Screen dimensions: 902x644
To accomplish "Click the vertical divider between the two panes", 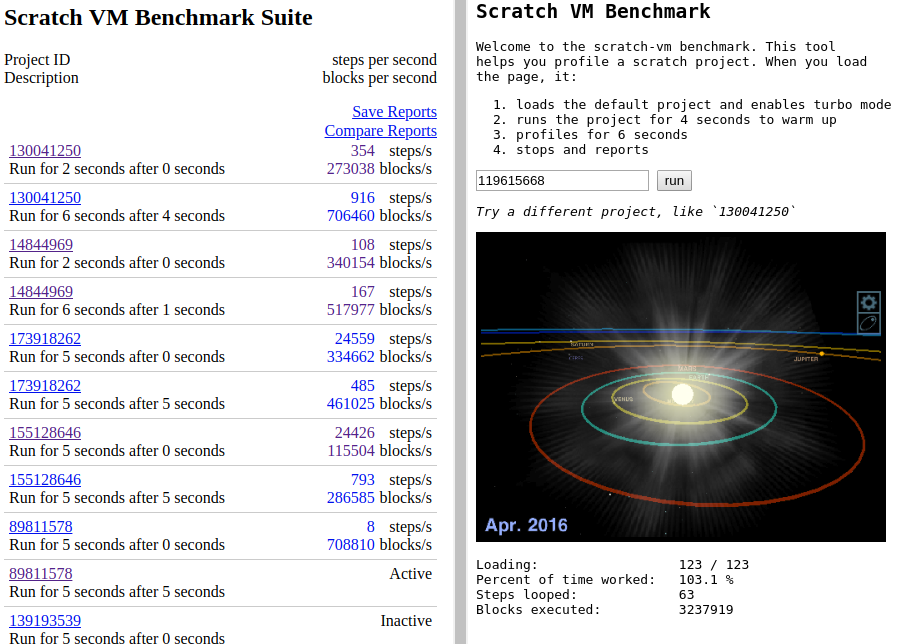I will click(x=460, y=322).
